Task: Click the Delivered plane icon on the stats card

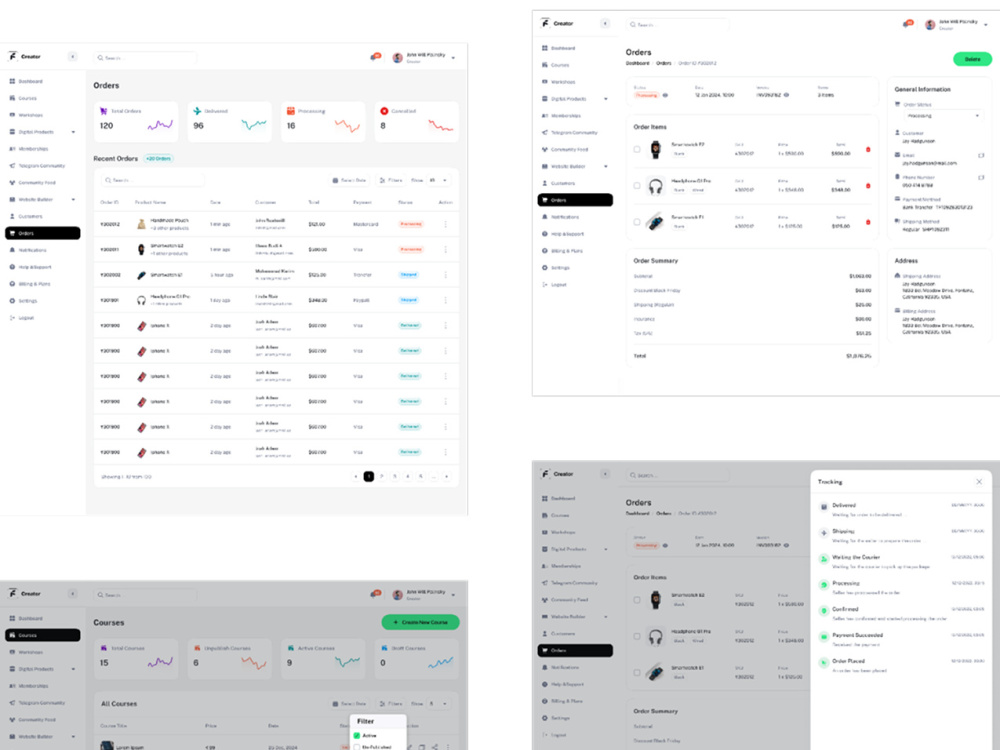Action: (x=197, y=111)
